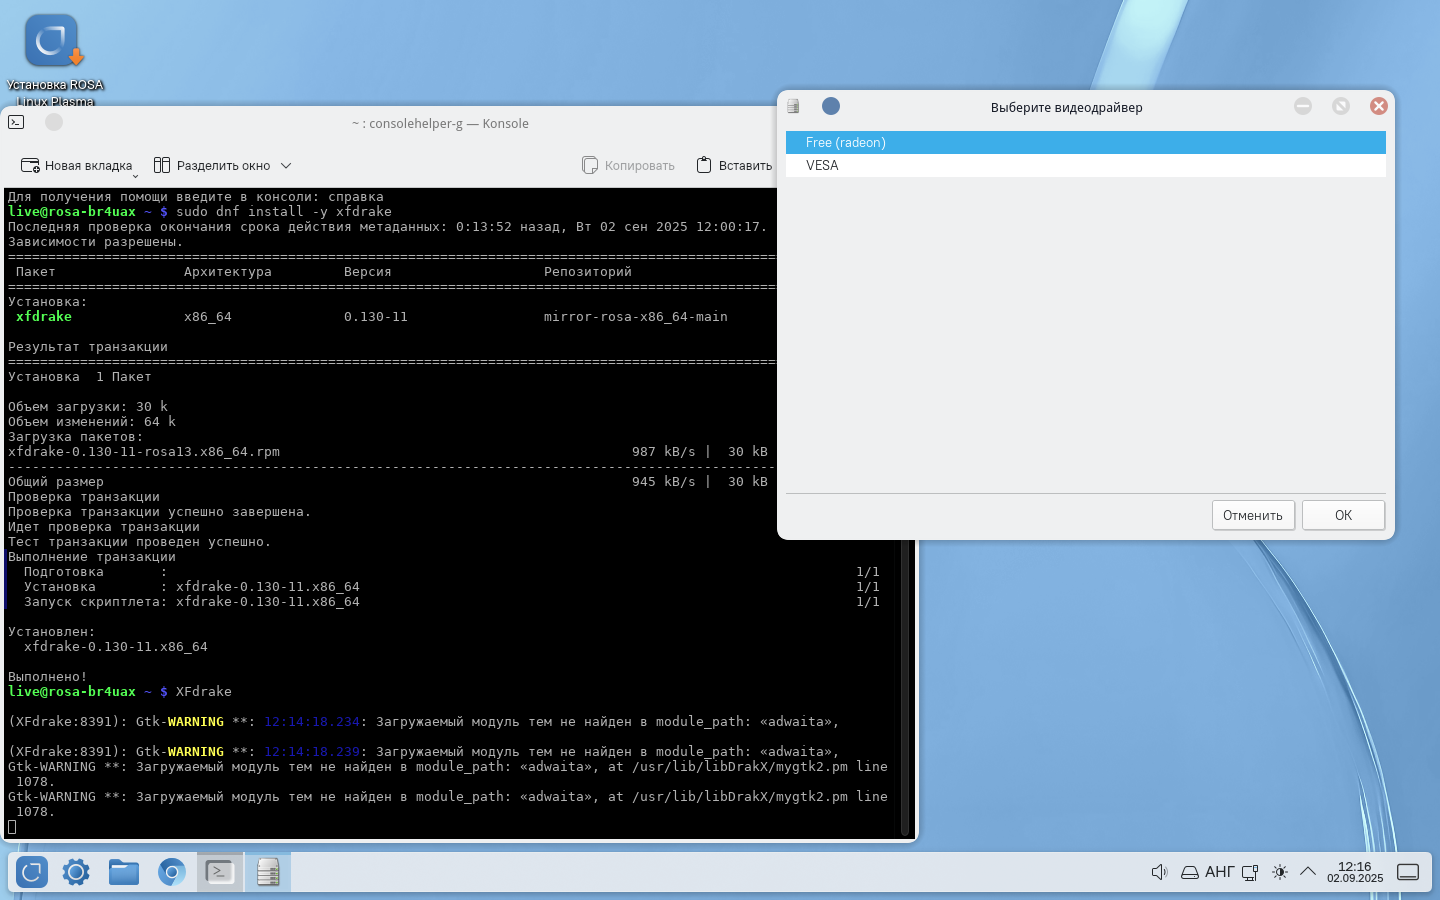Confirm driver selection with OK
The image size is (1440, 900).
[x=1343, y=515]
